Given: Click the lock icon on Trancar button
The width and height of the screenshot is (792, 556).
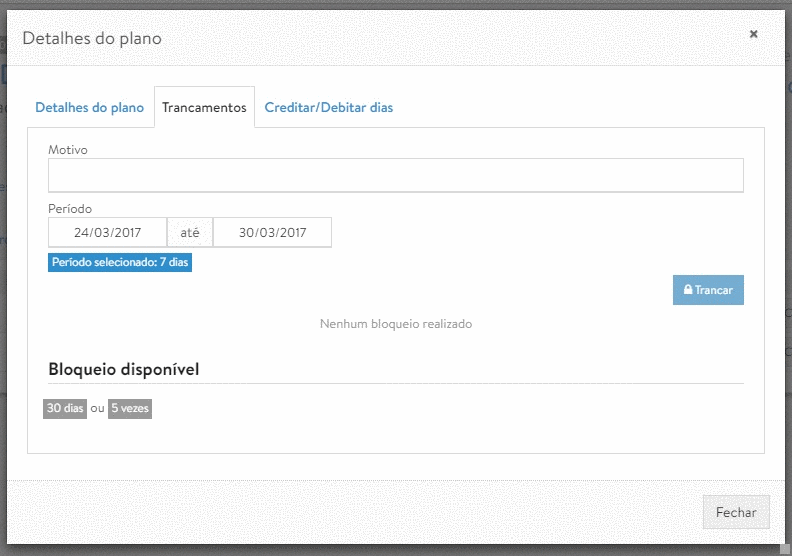Looking at the screenshot, I should (688, 290).
